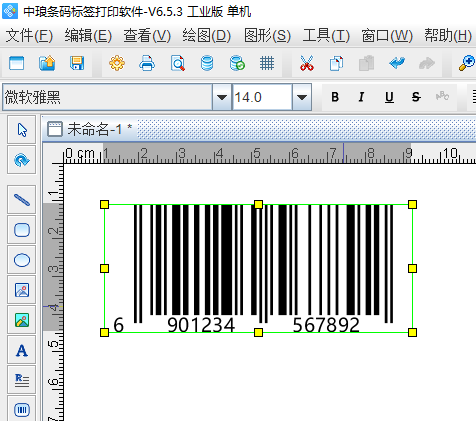This screenshot has width=476, height=421.
Task: Open the 绘图(D) menu
Action: click(x=206, y=36)
